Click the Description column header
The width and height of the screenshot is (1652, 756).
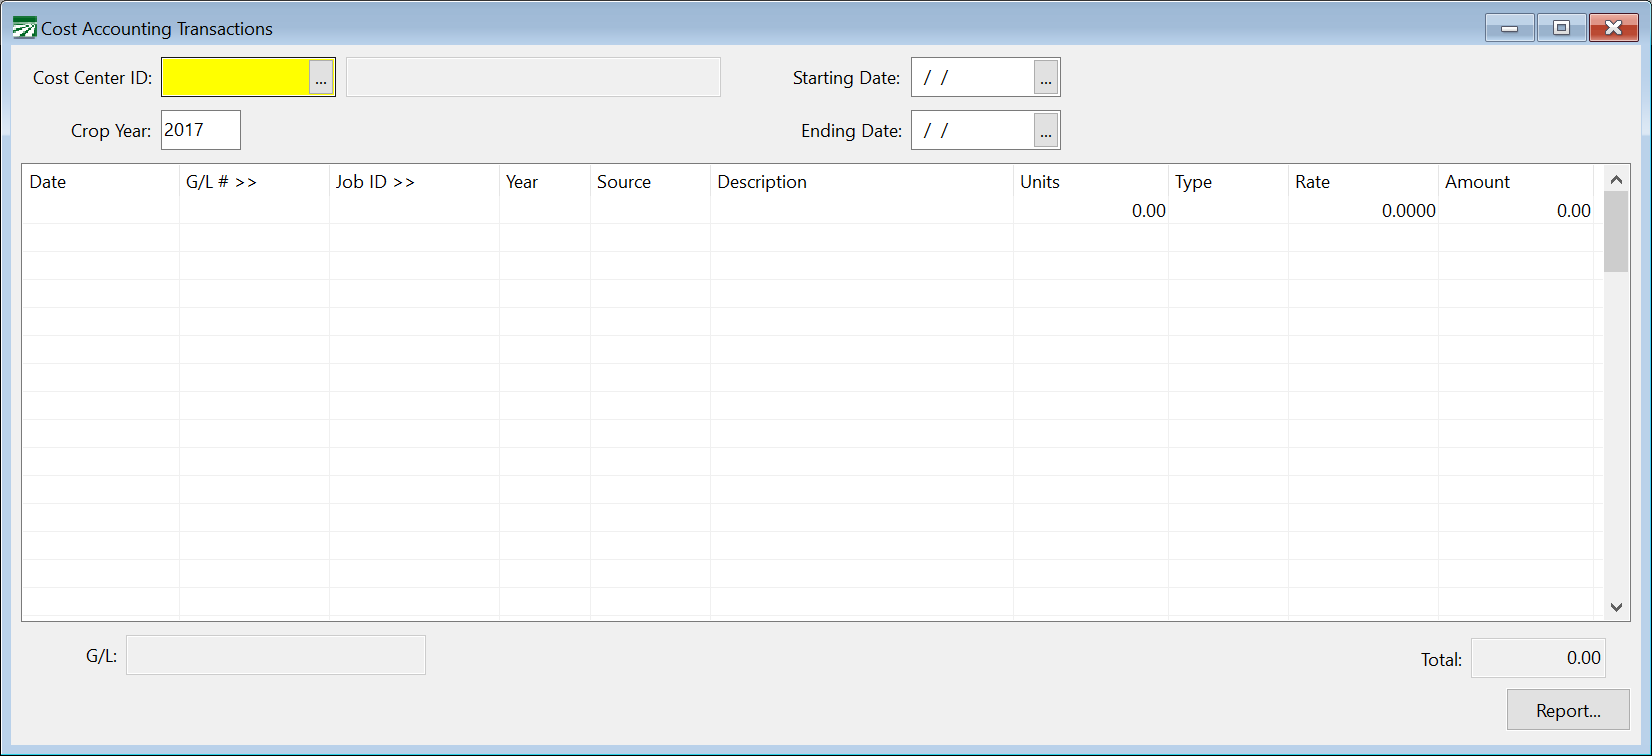[x=862, y=182]
